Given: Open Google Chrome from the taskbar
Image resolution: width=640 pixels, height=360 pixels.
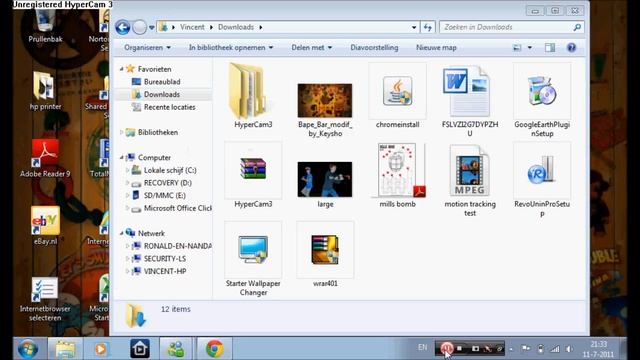Looking at the screenshot, I should [215, 349].
